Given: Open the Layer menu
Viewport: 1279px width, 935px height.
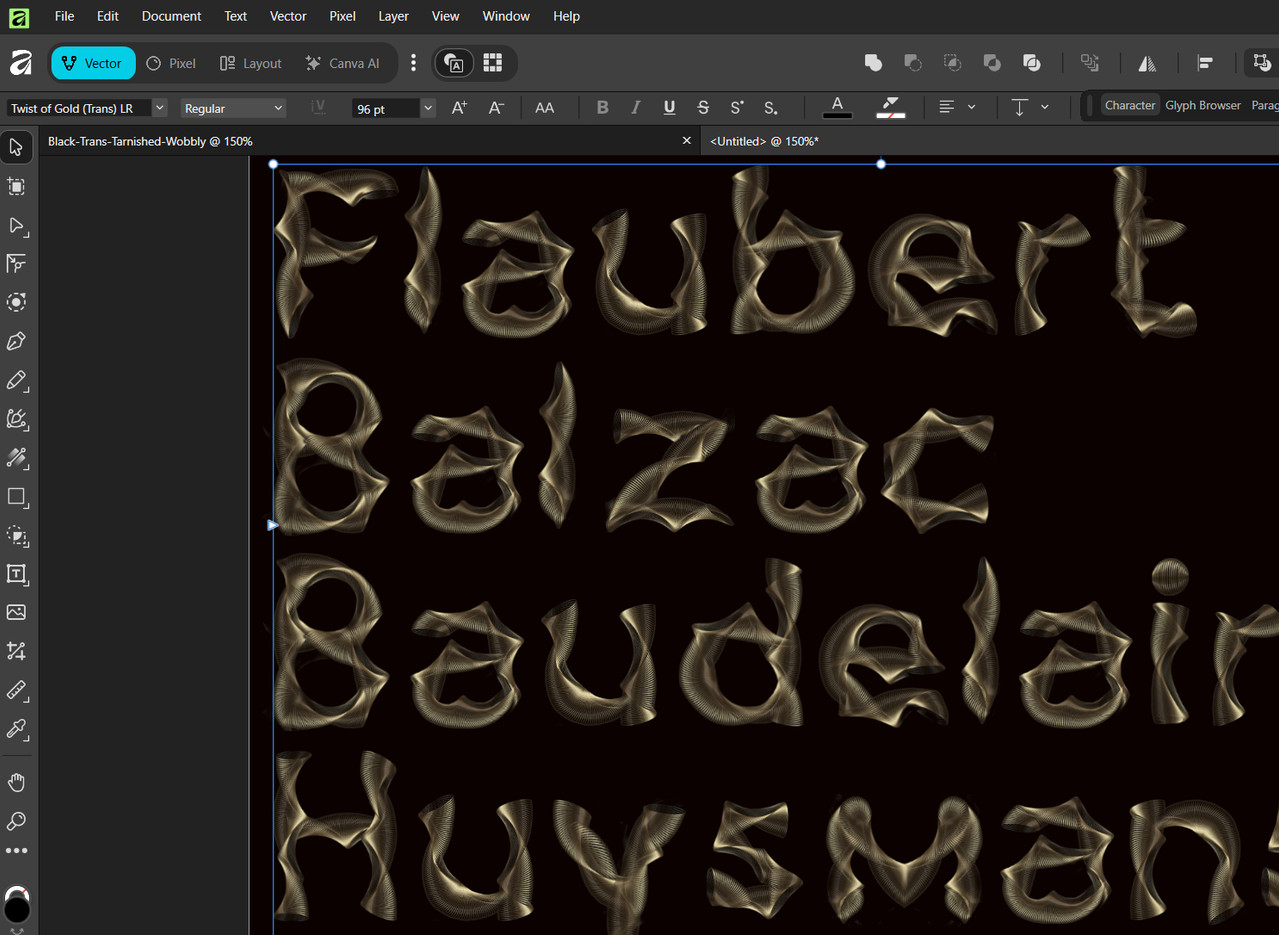Looking at the screenshot, I should coord(393,16).
